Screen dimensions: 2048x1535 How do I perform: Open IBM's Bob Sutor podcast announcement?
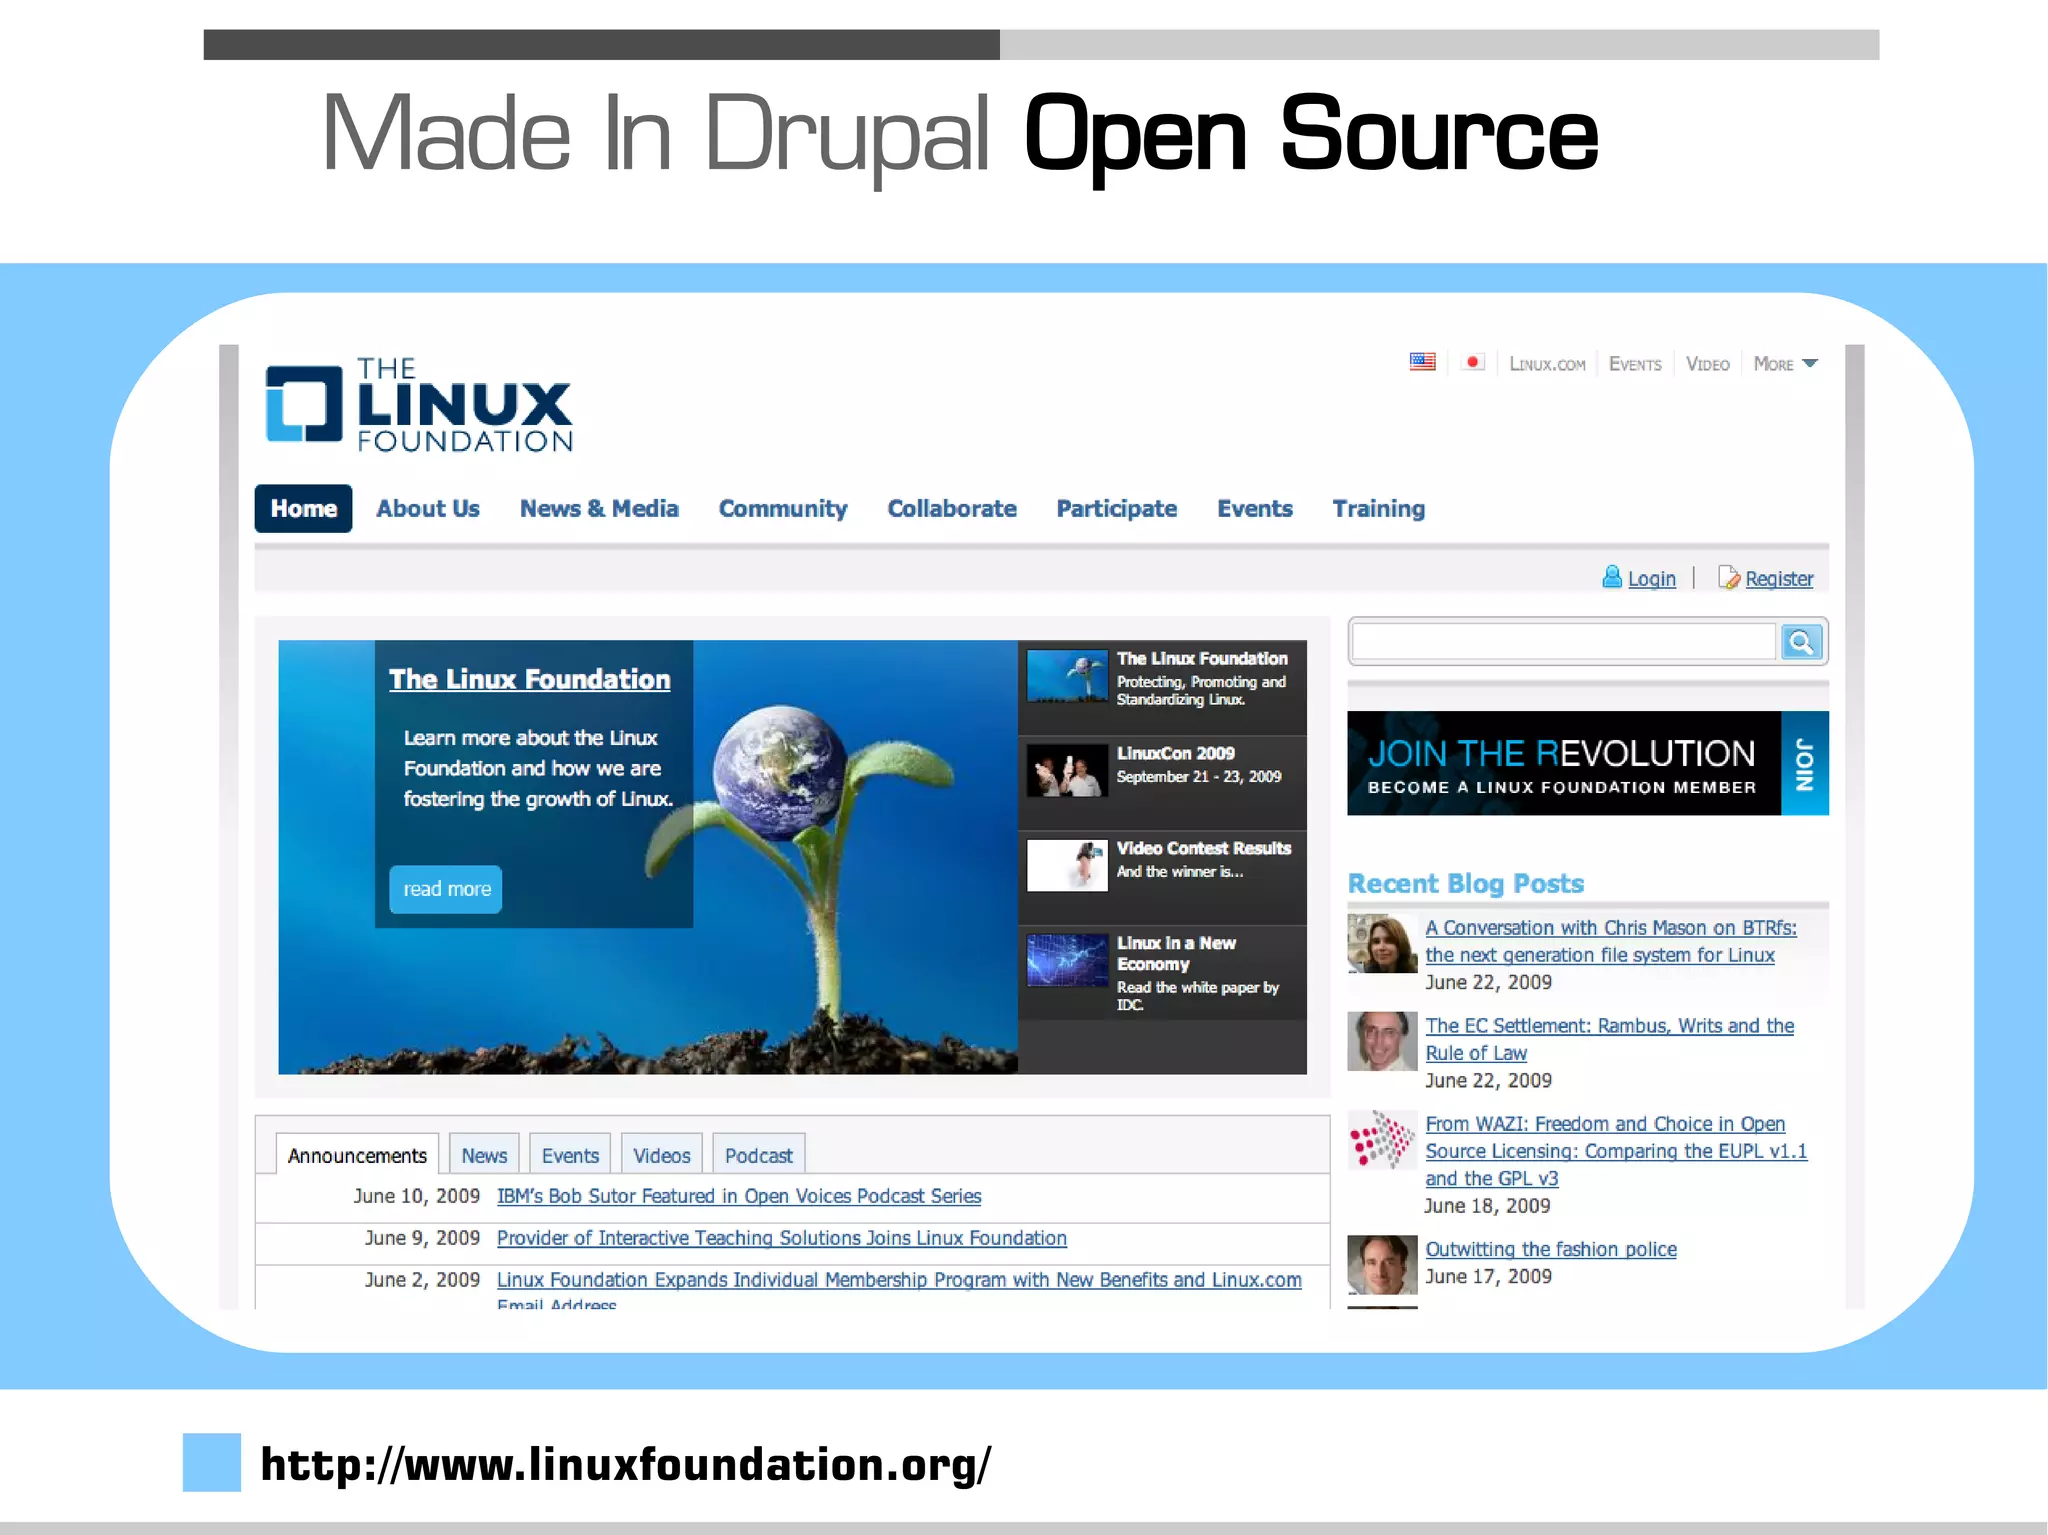pyautogui.click(x=739, y=1196)
